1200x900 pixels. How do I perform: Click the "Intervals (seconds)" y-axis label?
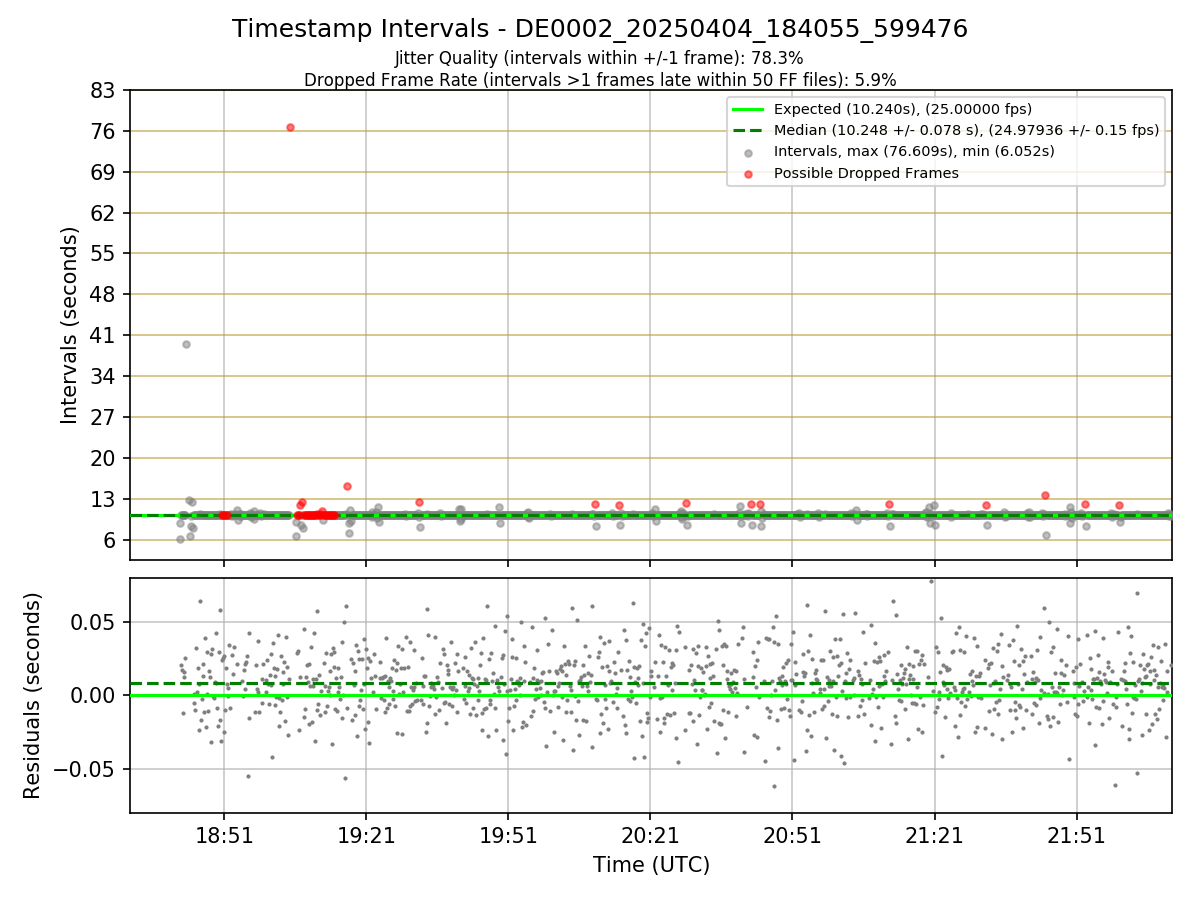(x=70, y=325)
